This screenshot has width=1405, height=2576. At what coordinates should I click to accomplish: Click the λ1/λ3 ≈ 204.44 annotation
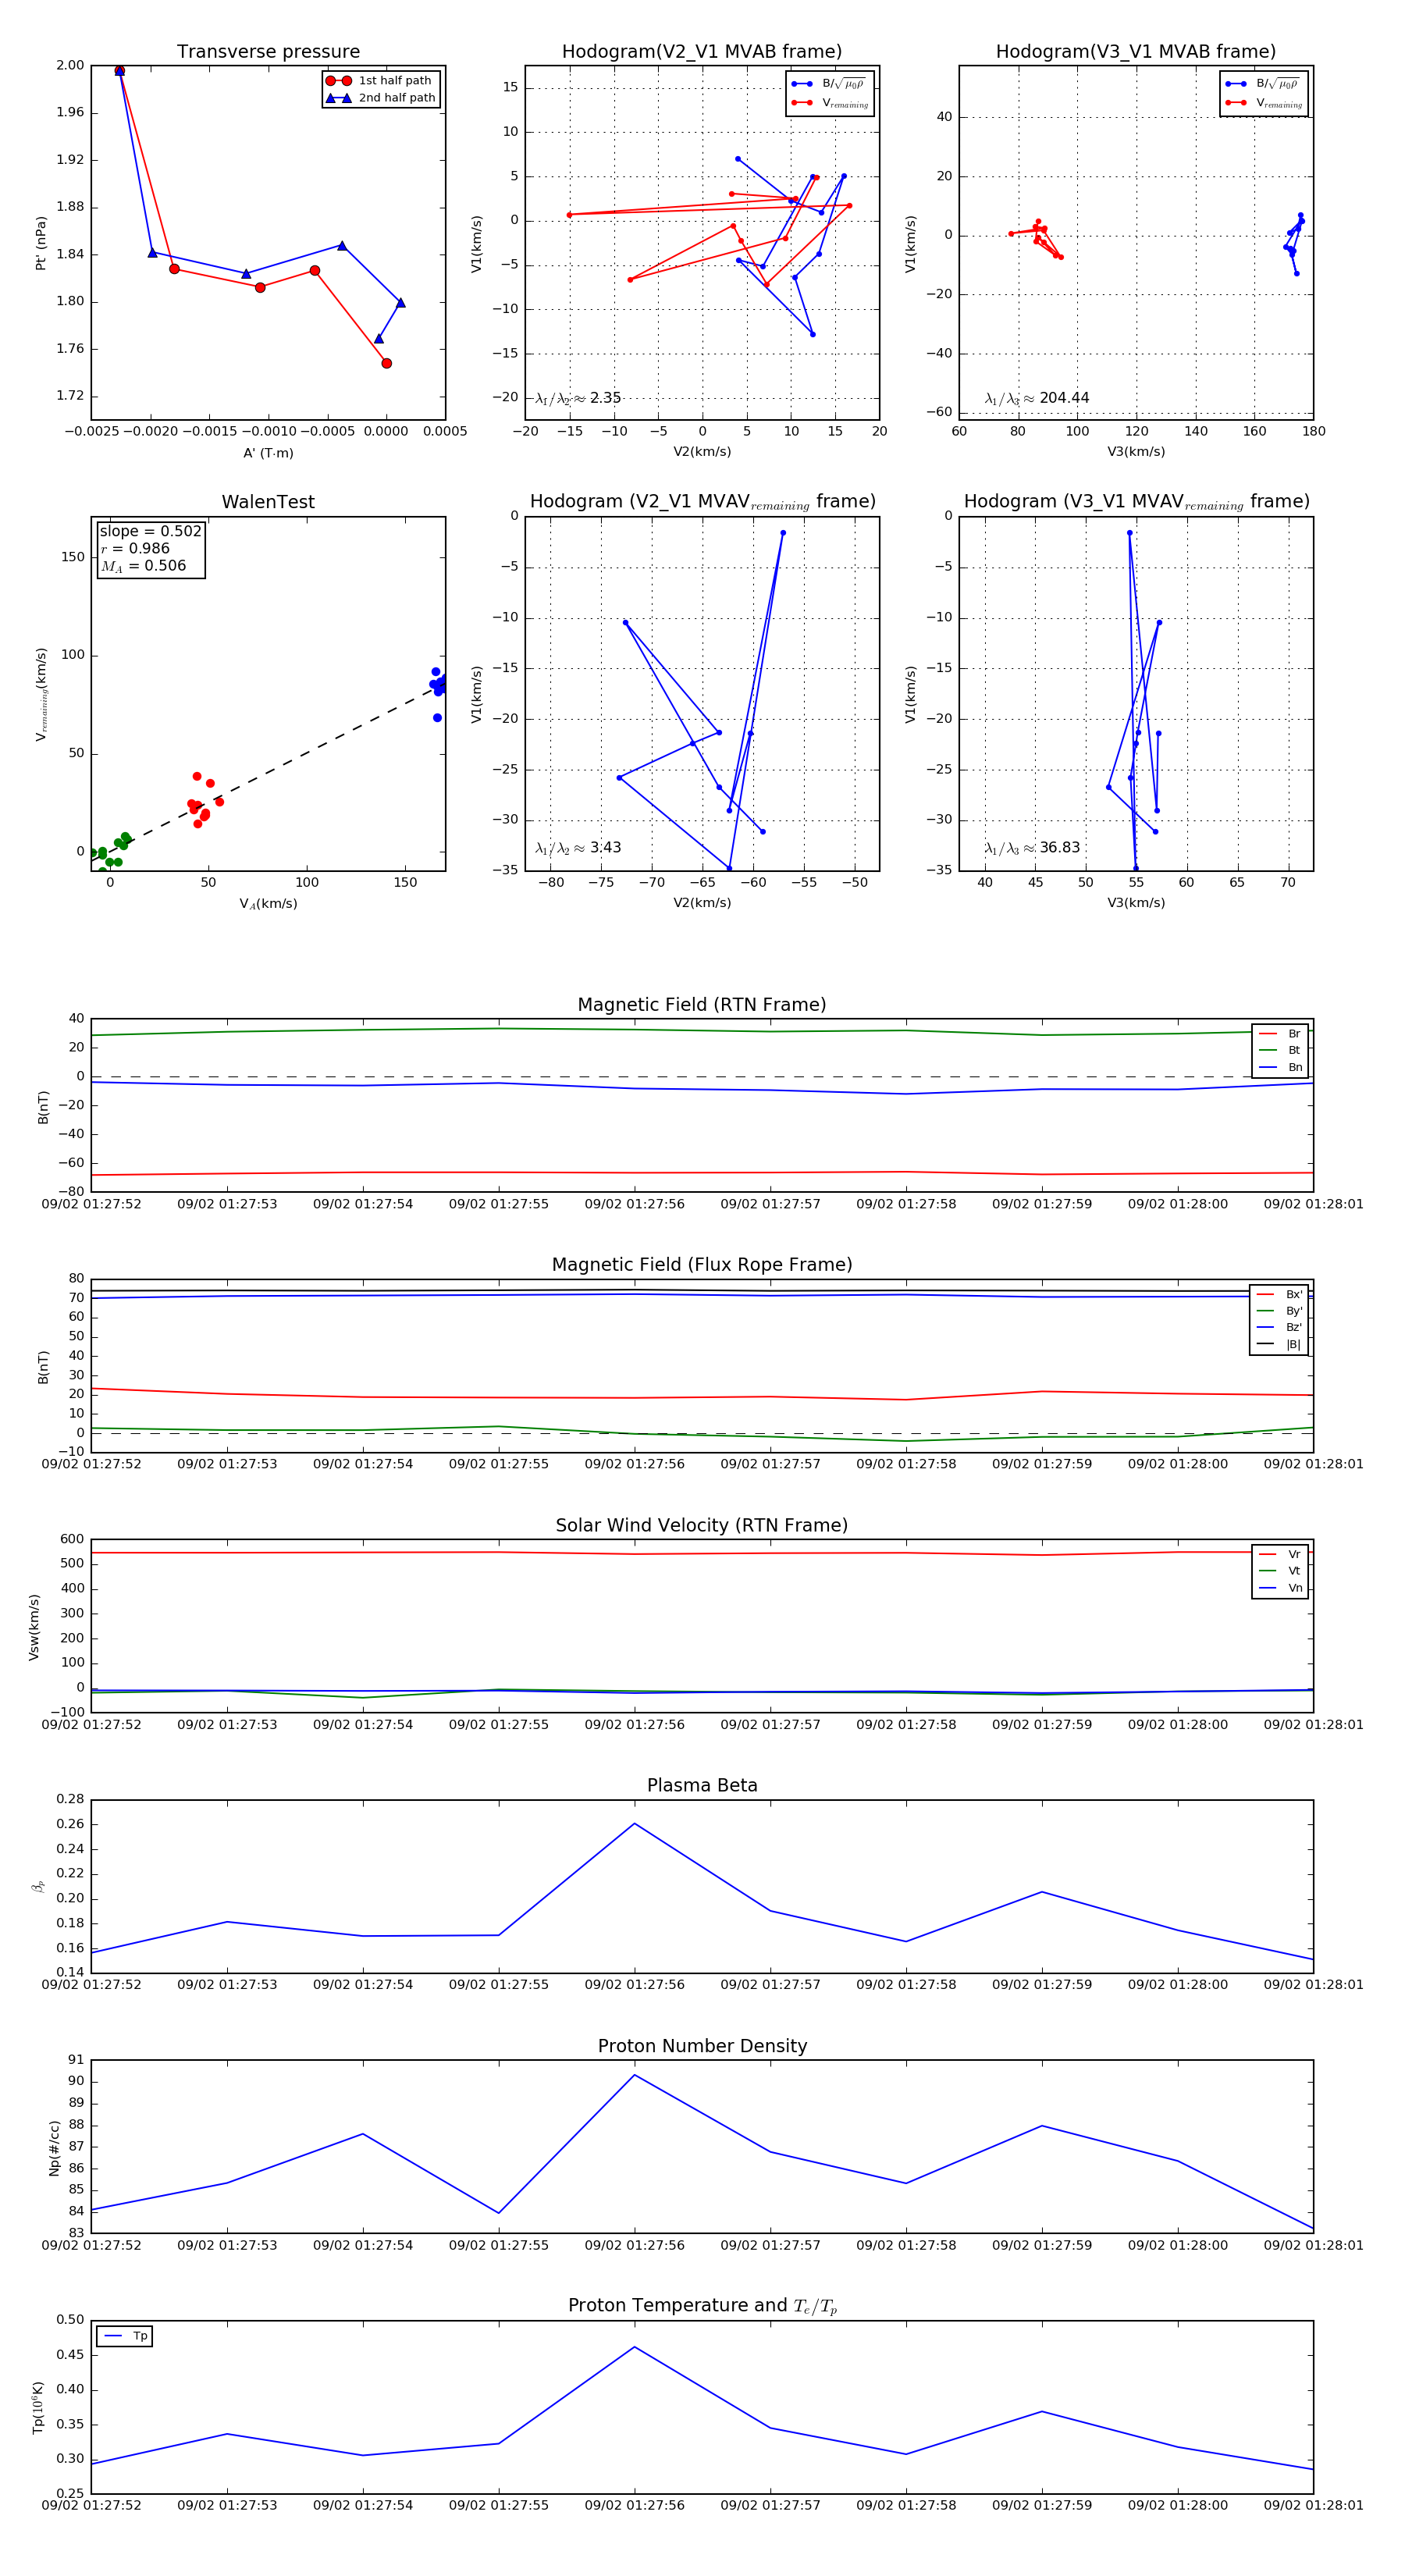pos(1037,398)
